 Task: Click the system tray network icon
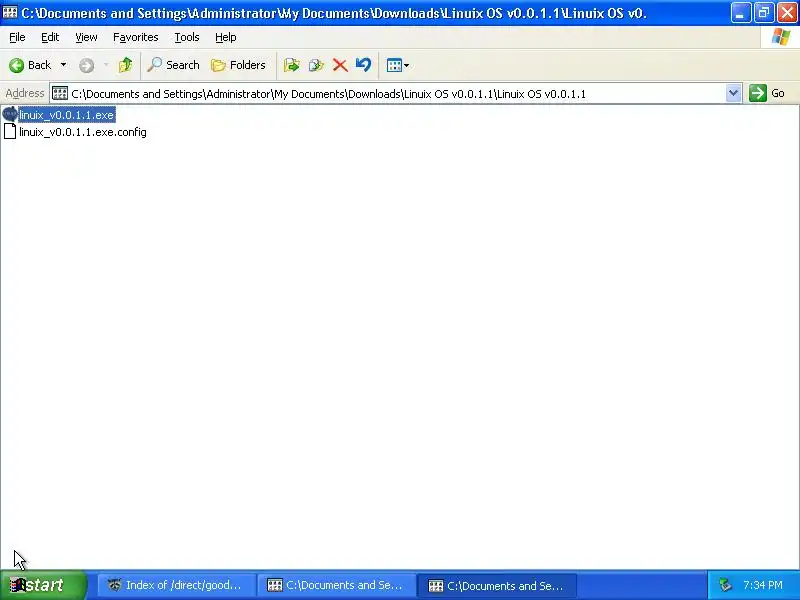tap(725, 585)
